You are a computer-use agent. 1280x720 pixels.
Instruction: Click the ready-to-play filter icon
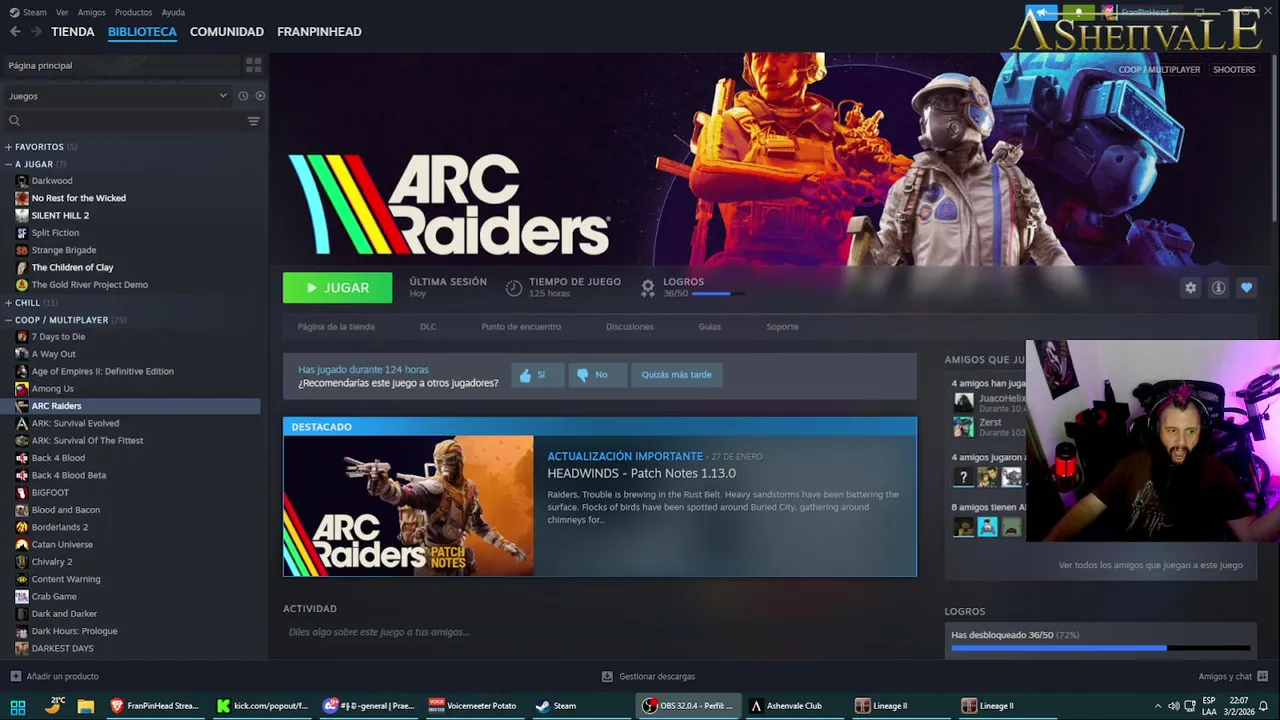[x=260, y=96]
